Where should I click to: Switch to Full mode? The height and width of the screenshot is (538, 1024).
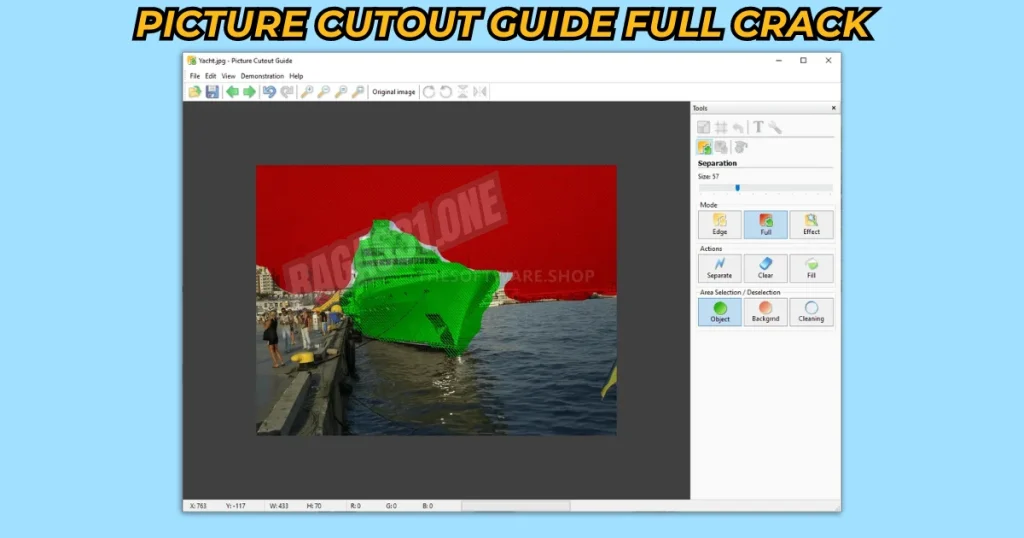tap(765, 224)
